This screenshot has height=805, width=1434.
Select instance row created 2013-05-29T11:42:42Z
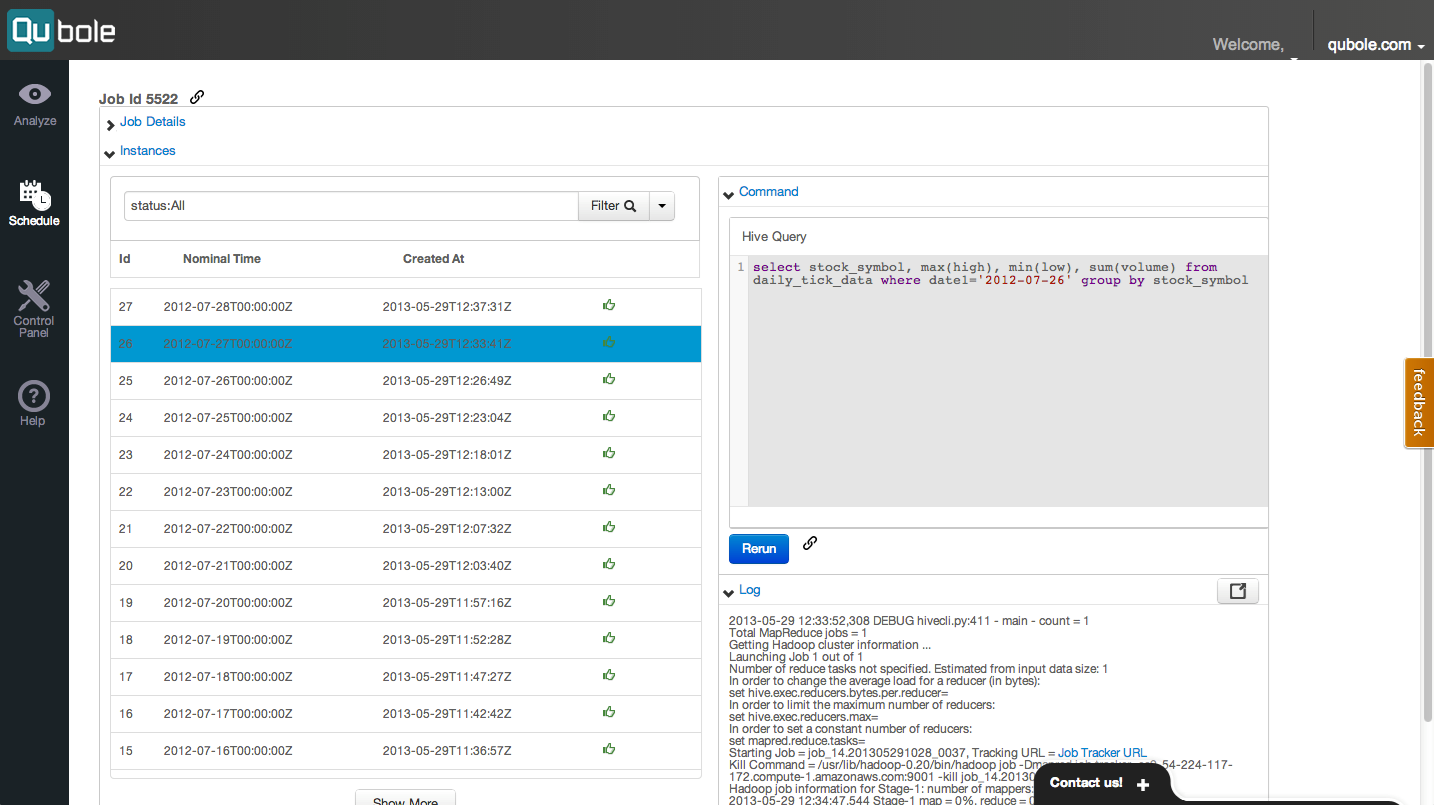[405, 713]
